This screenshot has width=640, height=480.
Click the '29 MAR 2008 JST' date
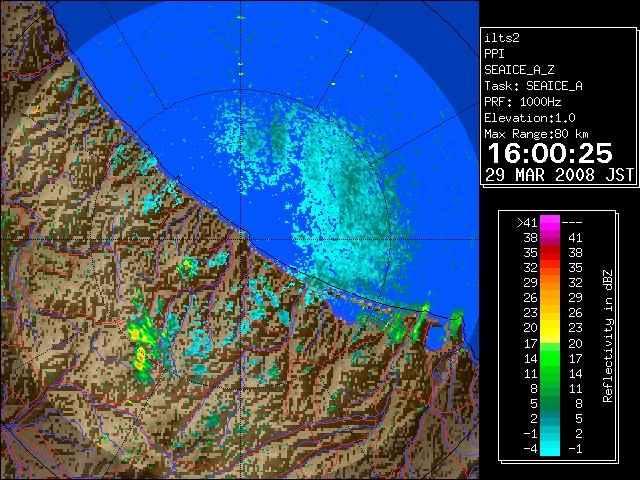559,175
